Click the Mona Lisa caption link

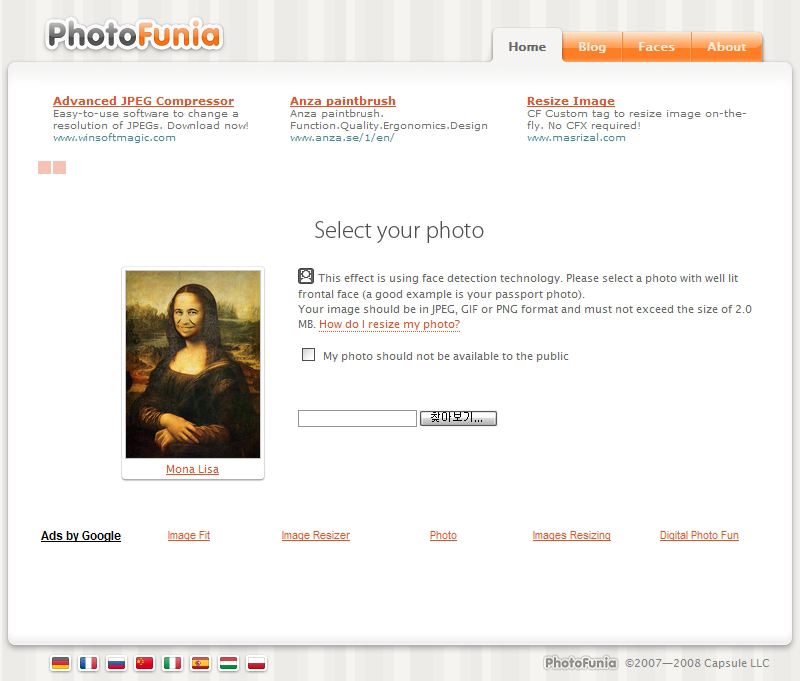(192, 469)
